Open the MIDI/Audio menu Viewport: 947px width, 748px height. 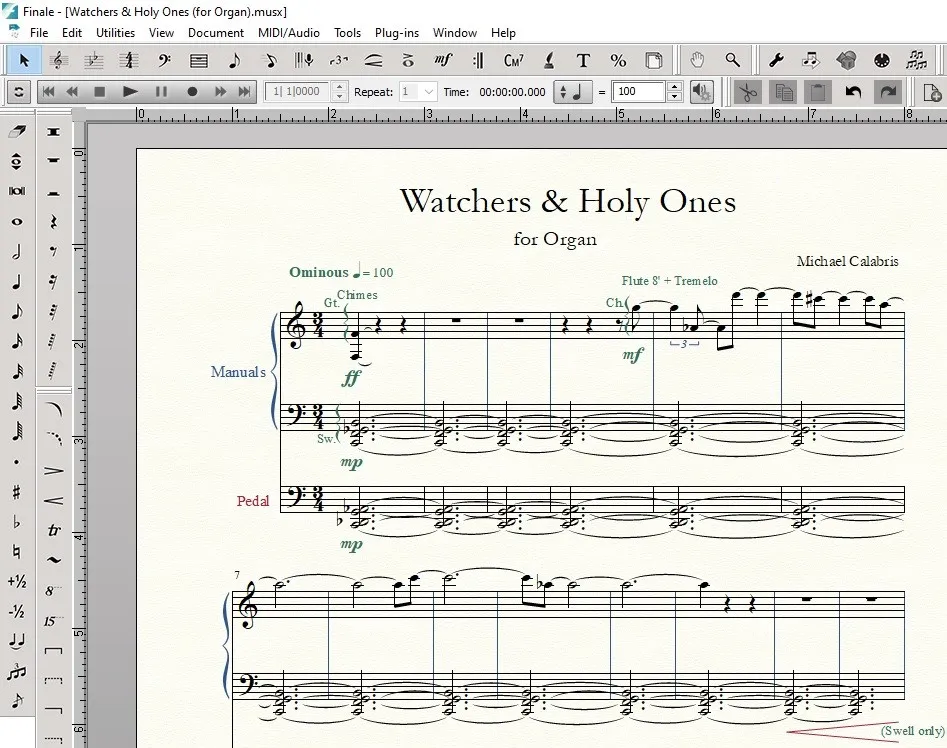[289, 33]
